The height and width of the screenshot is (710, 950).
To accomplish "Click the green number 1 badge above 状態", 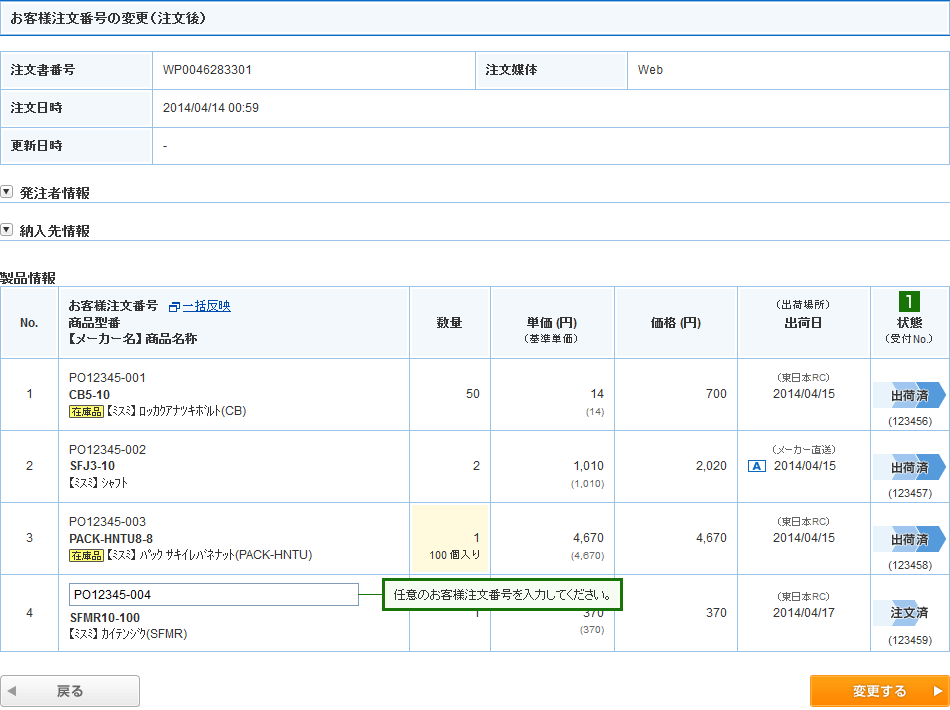I will click(x=909, y=301).
